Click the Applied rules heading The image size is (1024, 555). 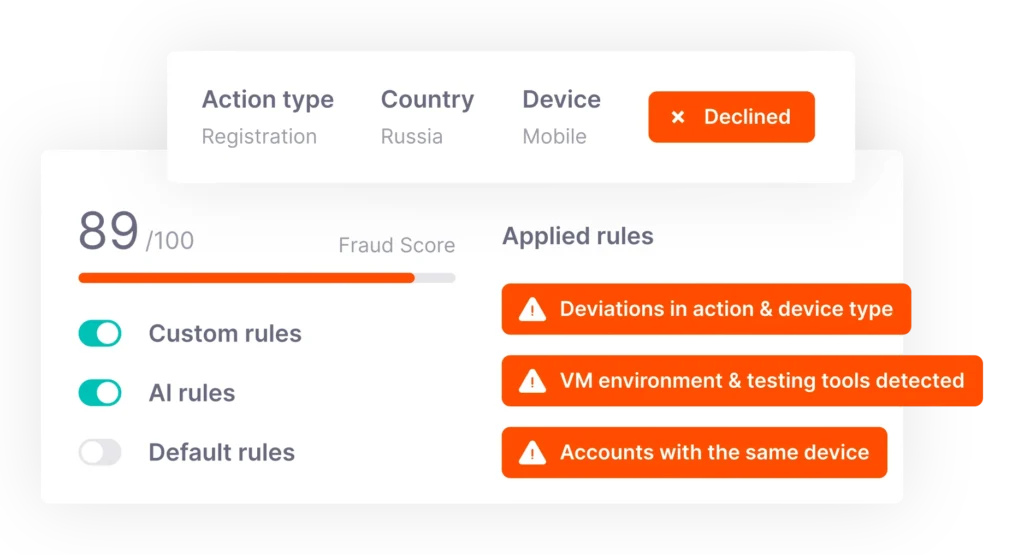(x=577, y=237)
